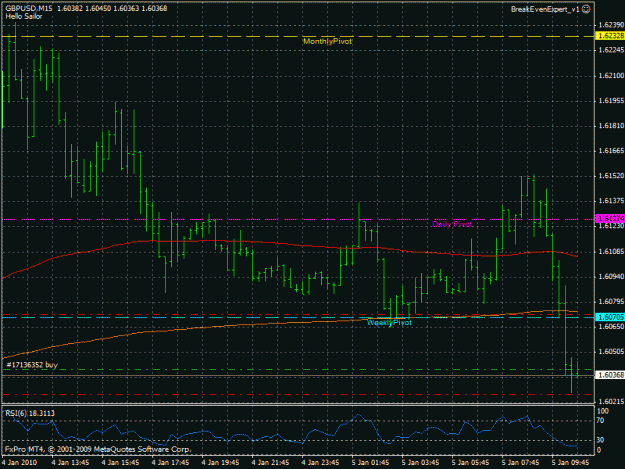Viewport: 625px width, 469px height.
Task: Click the 1.62100 price scale value
Action: (611, 76)
